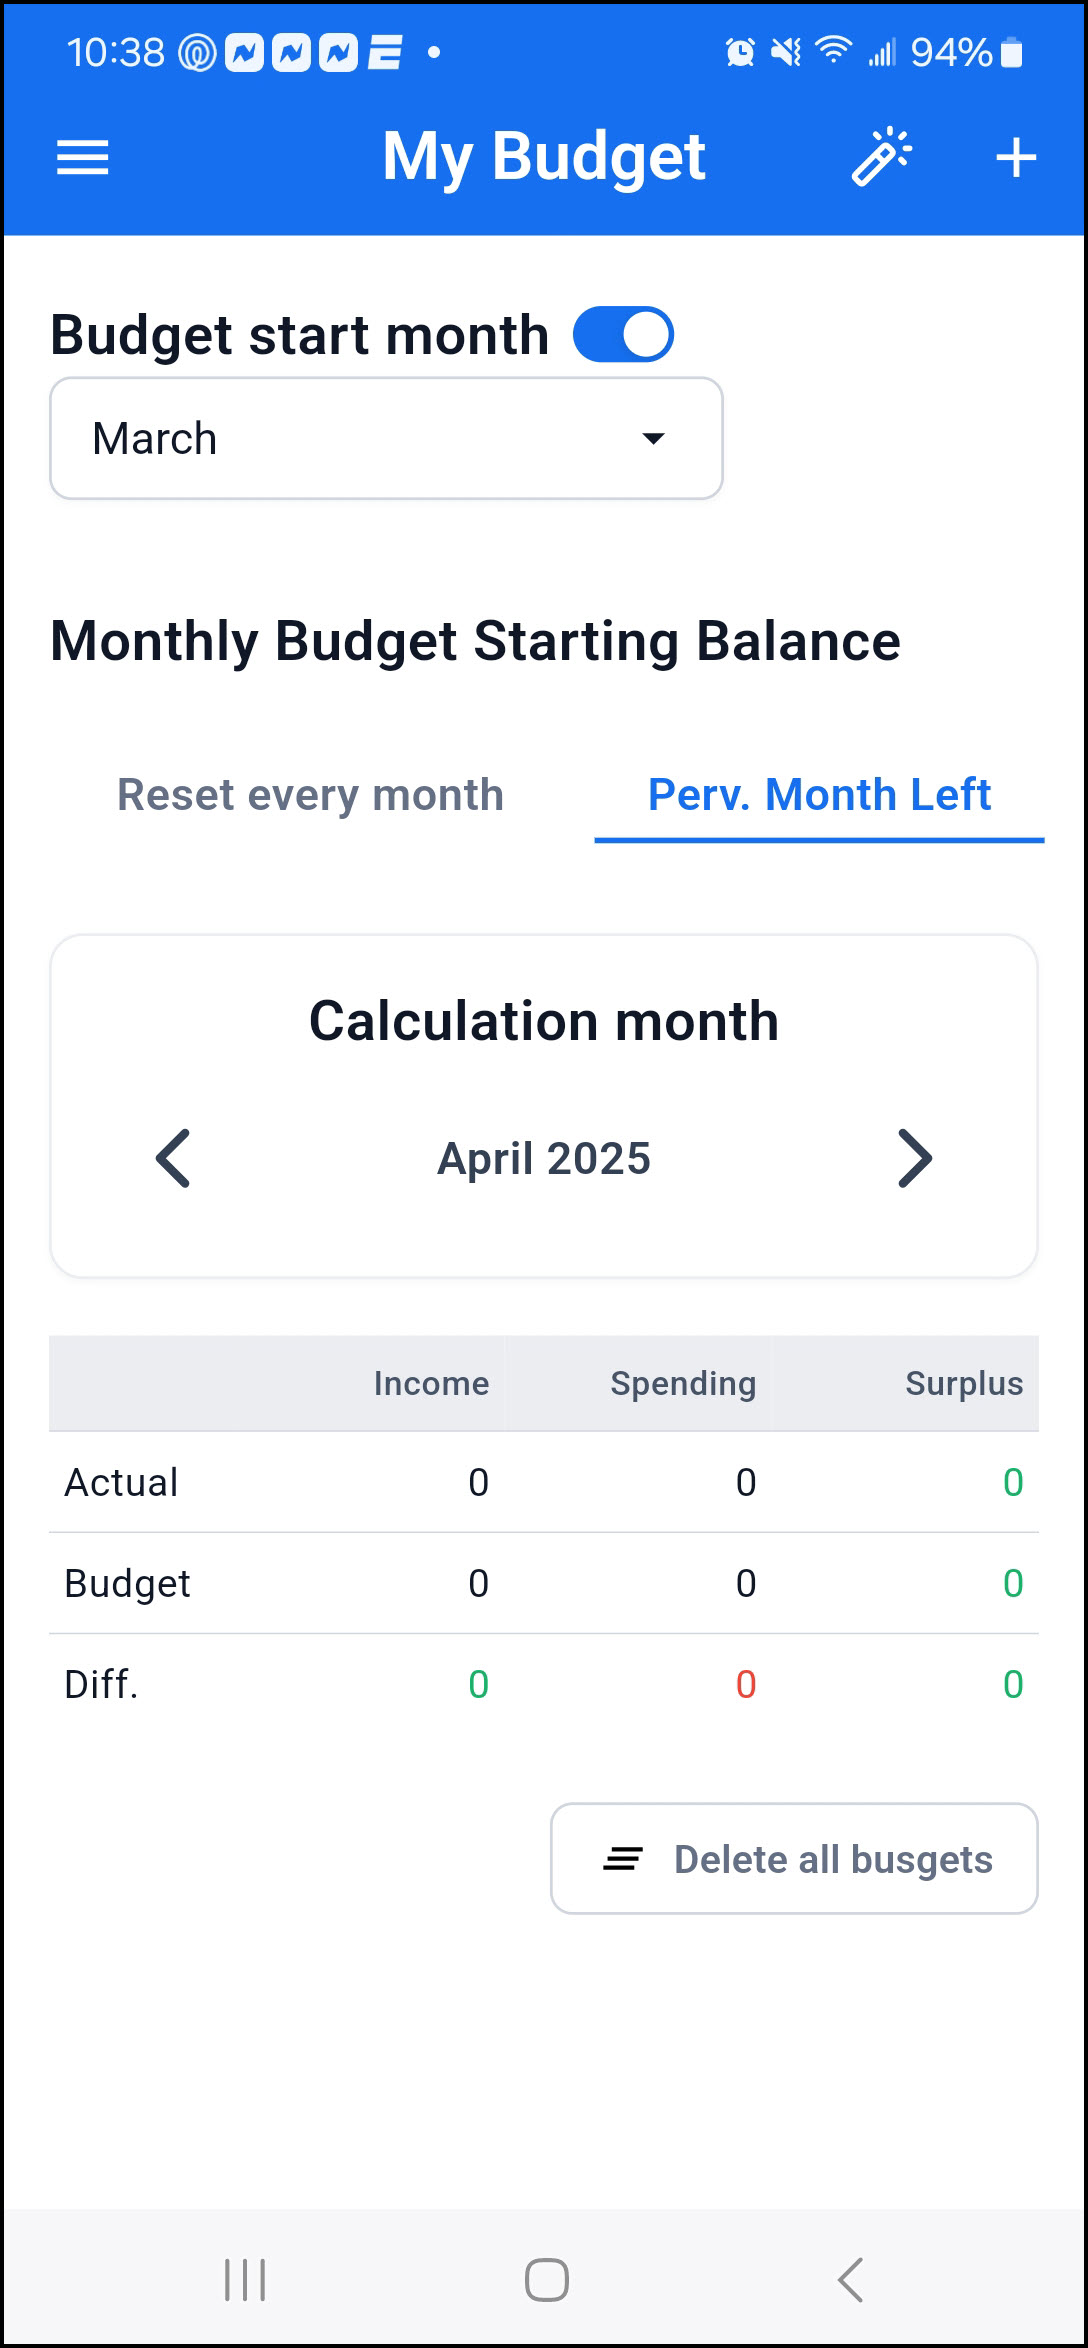Open recent apps navigation button

click(x=245, y=2280)
